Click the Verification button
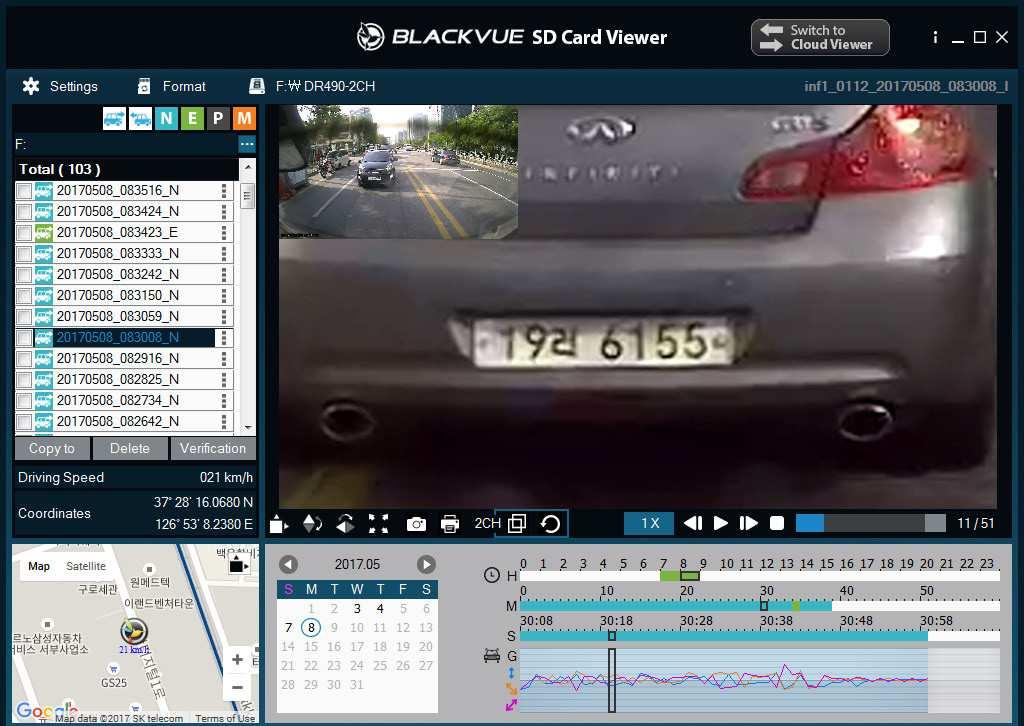Screen dimensions: 1024x726 [213, 449]
